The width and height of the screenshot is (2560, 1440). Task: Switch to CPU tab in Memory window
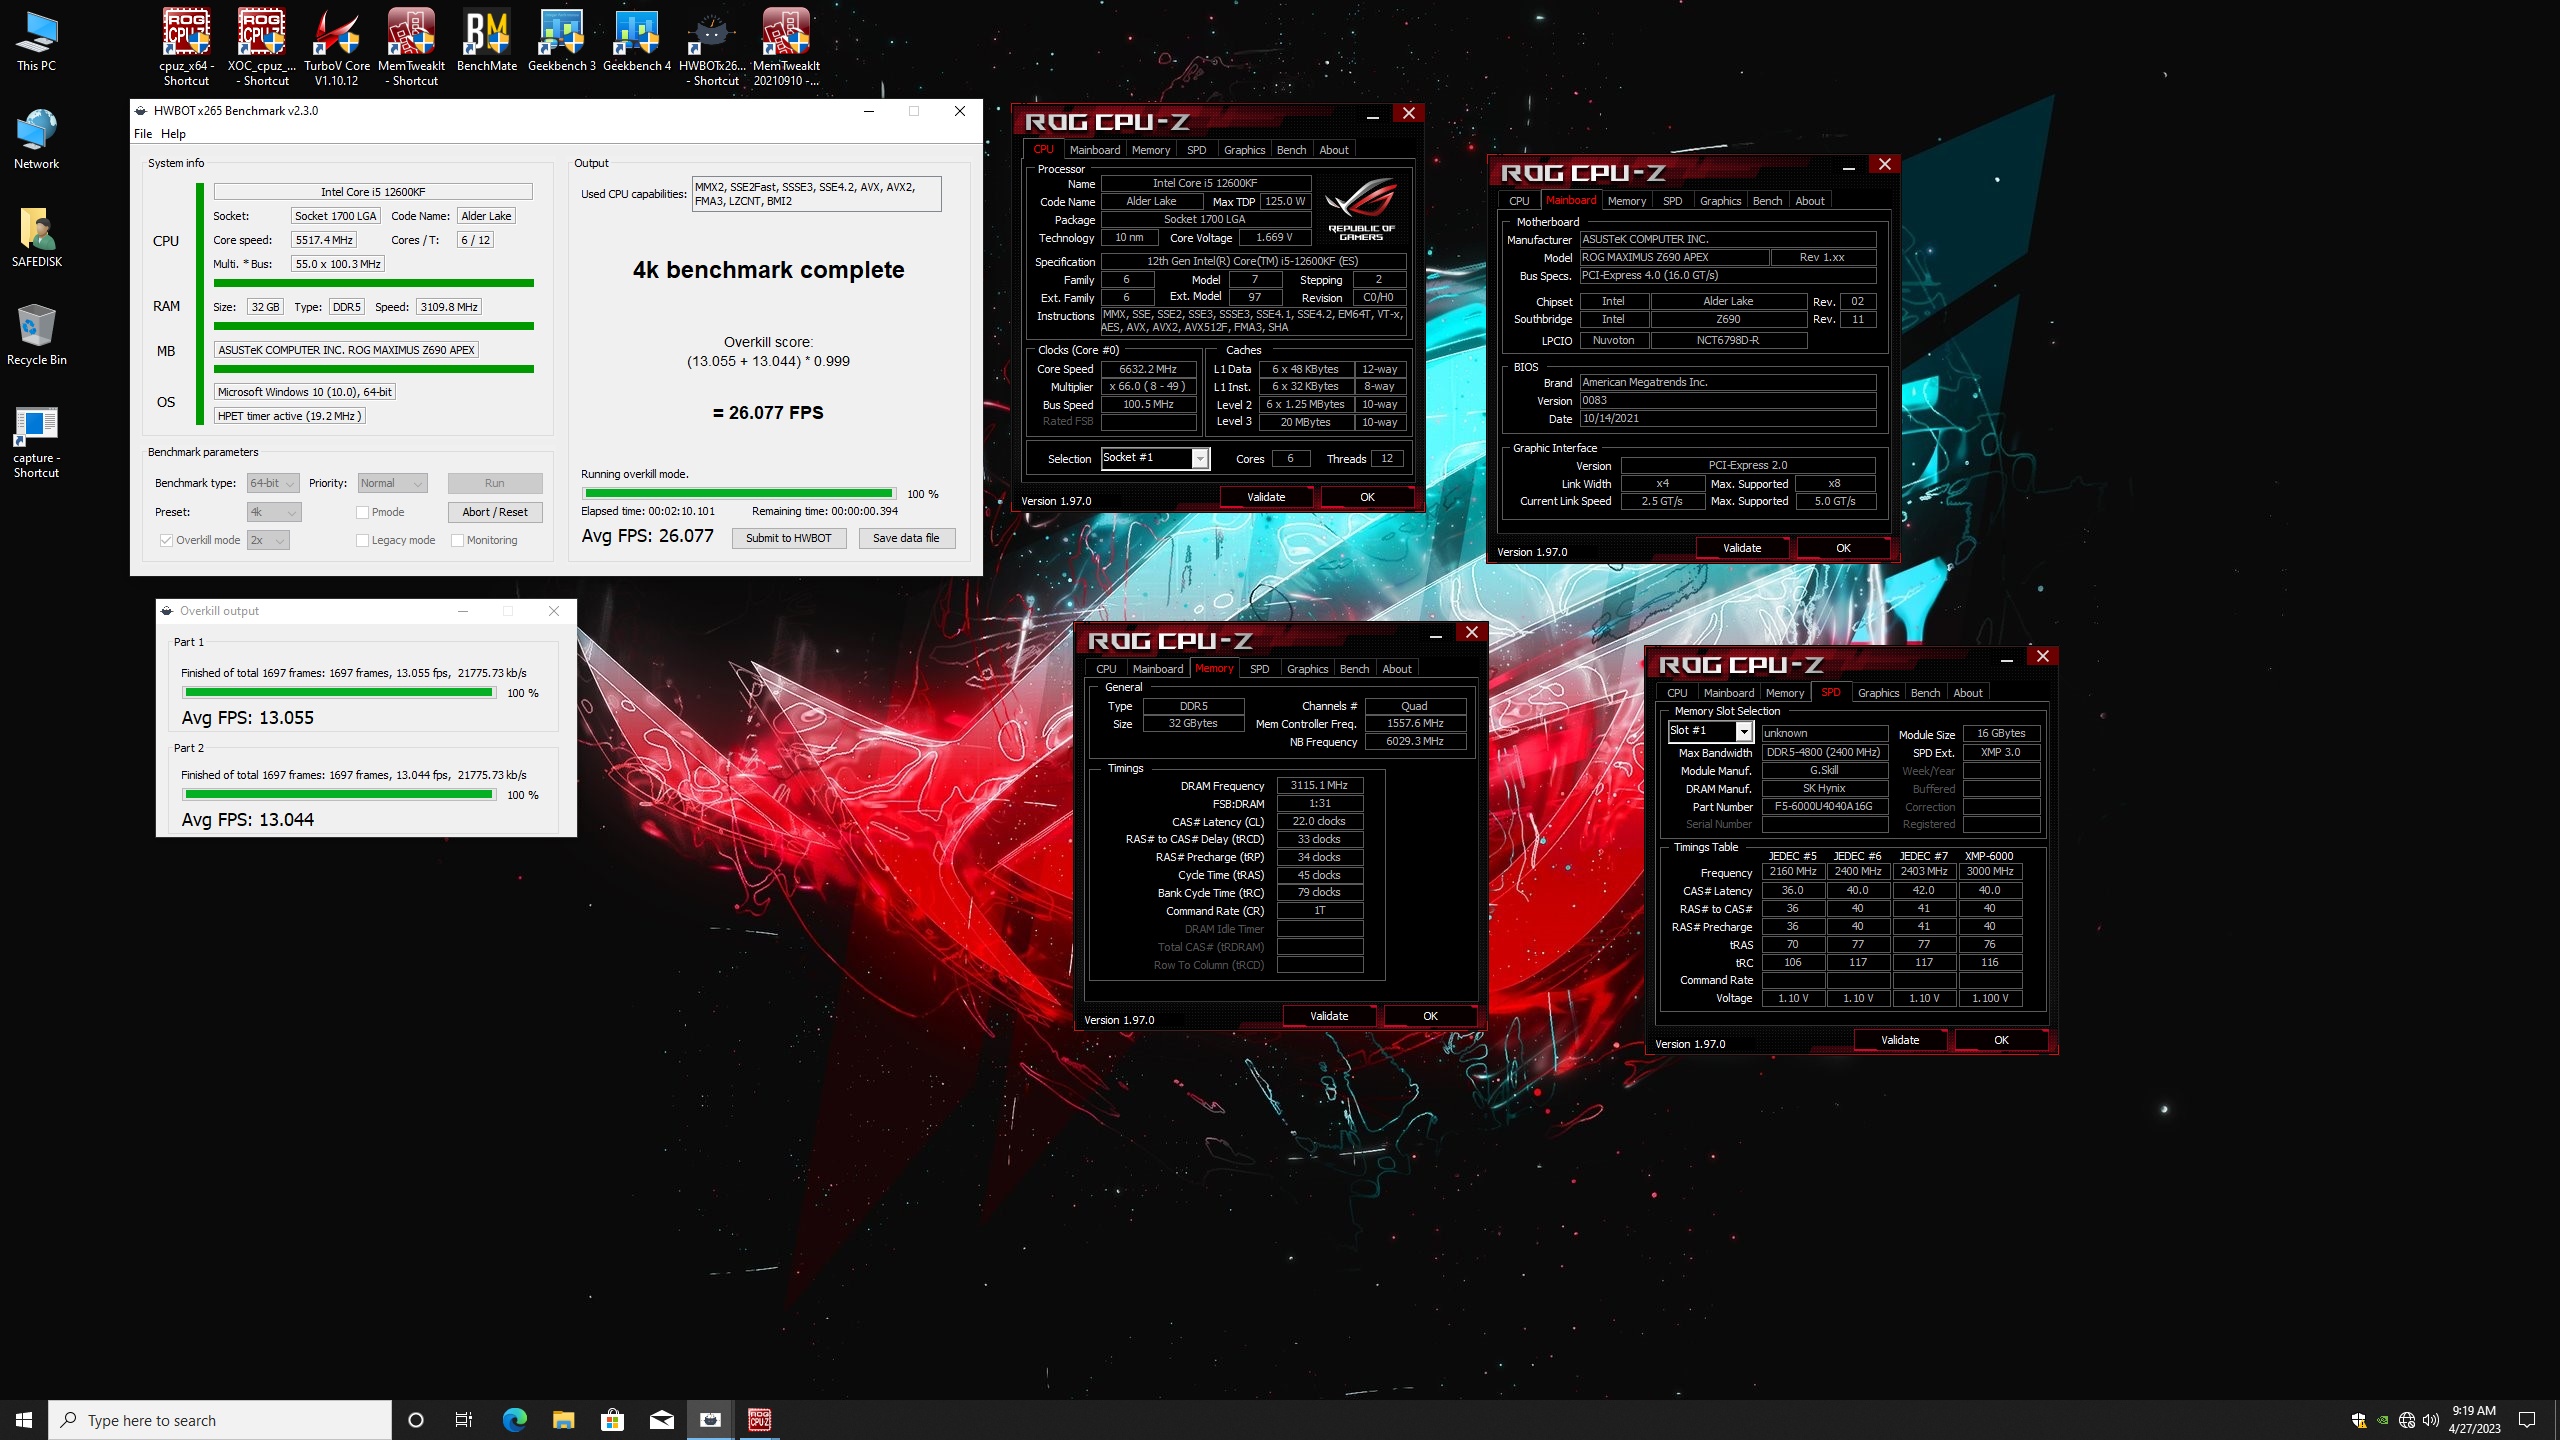[1105, 669]
